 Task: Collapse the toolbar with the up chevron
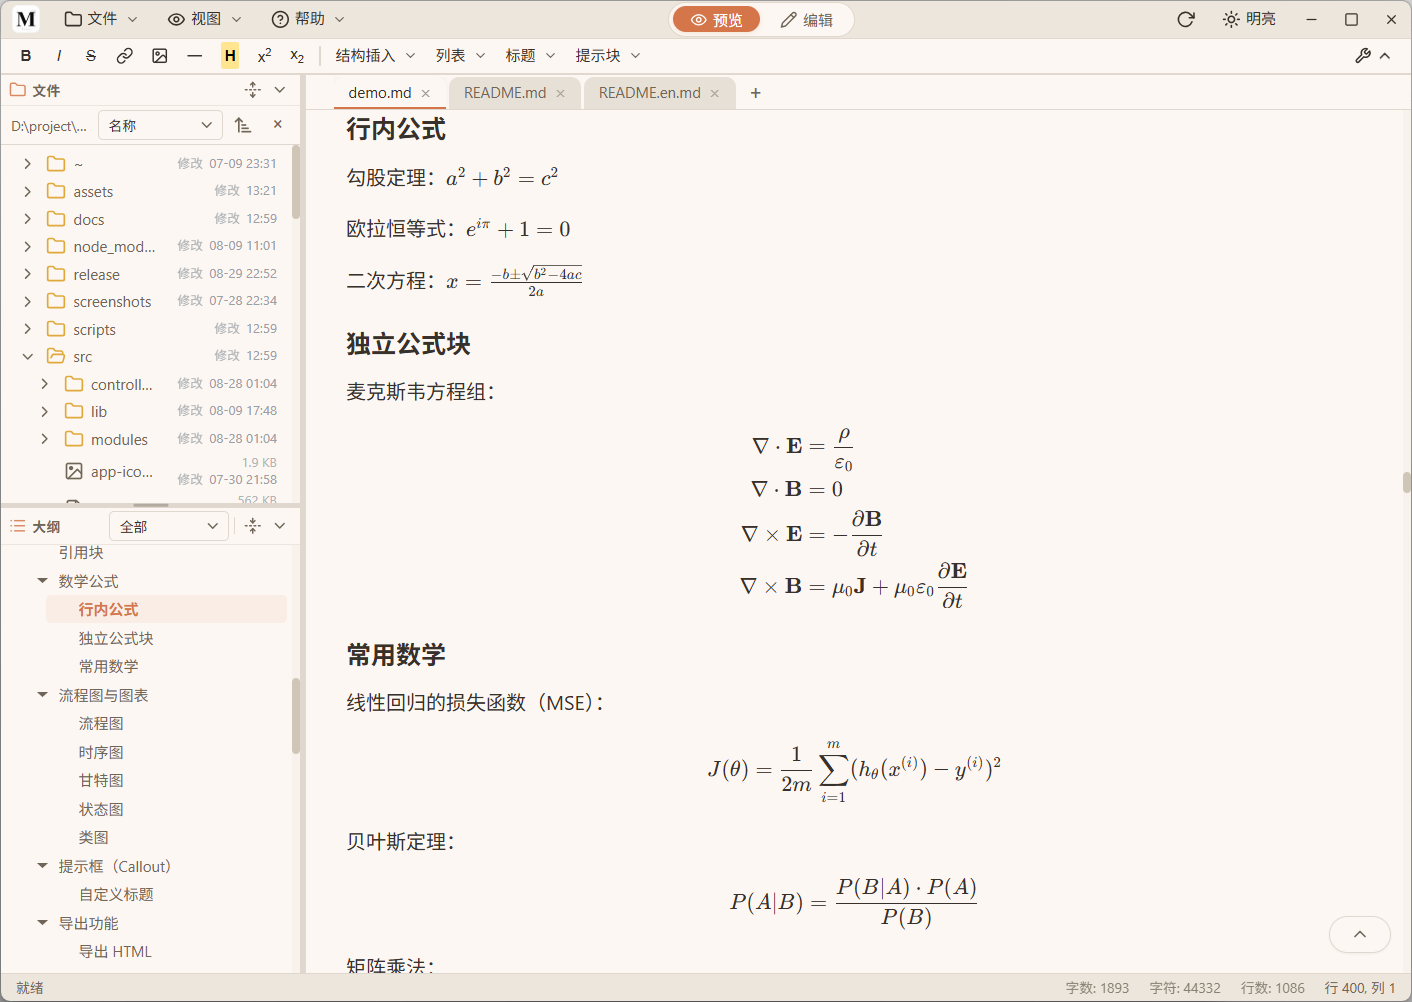click(x=1385, y=56)
